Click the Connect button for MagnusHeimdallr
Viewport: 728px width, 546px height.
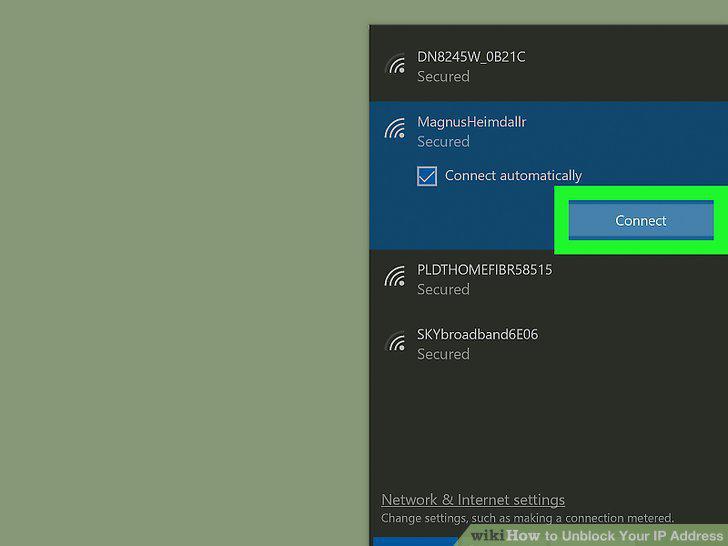click(x=641, y=220)
